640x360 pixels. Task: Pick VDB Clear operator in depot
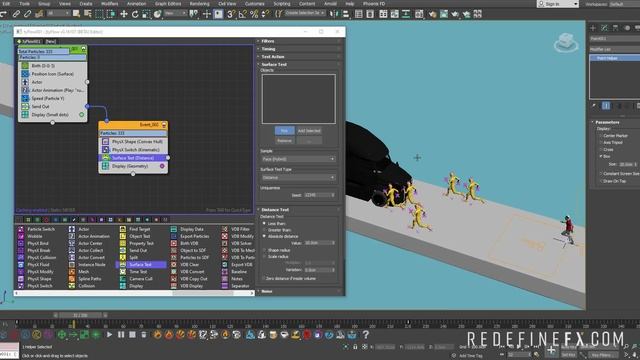[x=186, y=264]
